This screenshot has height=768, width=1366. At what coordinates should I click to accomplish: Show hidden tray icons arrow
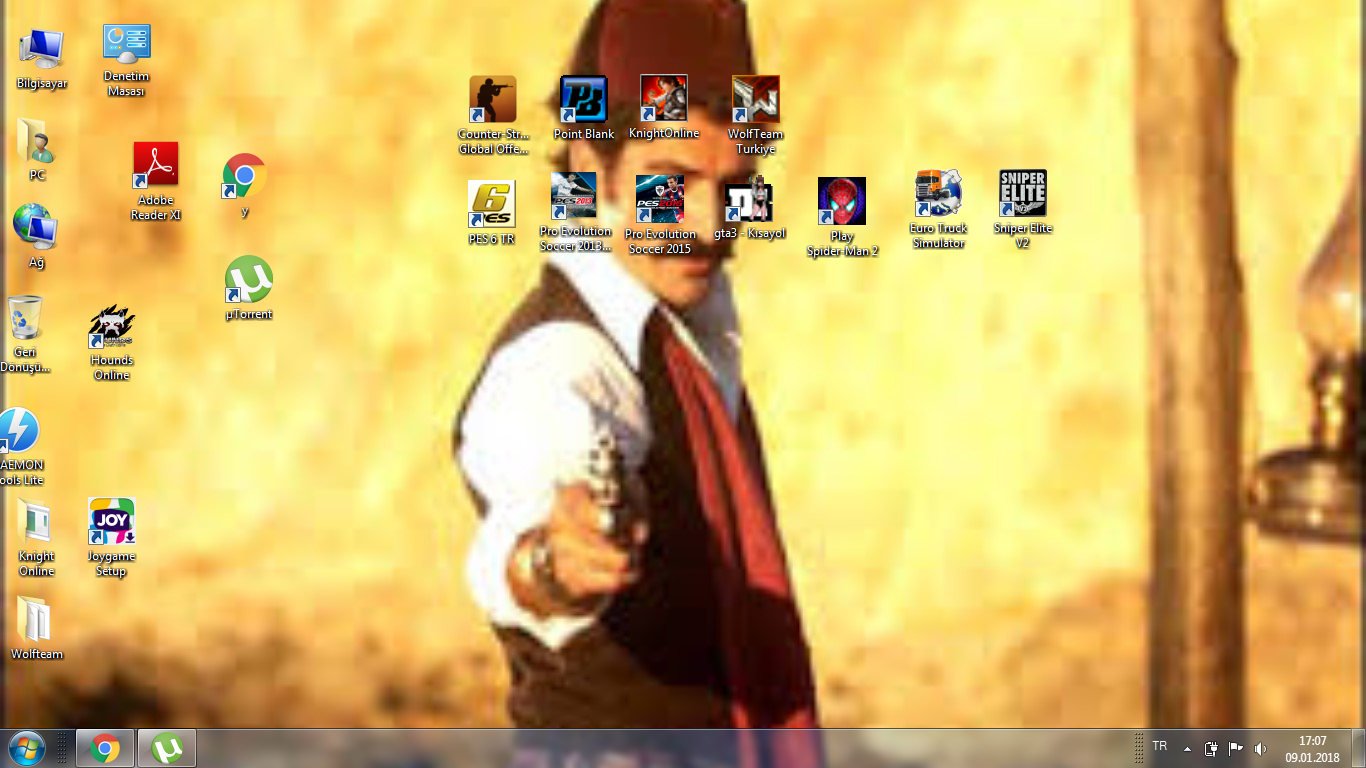[x=1187, y=748]
